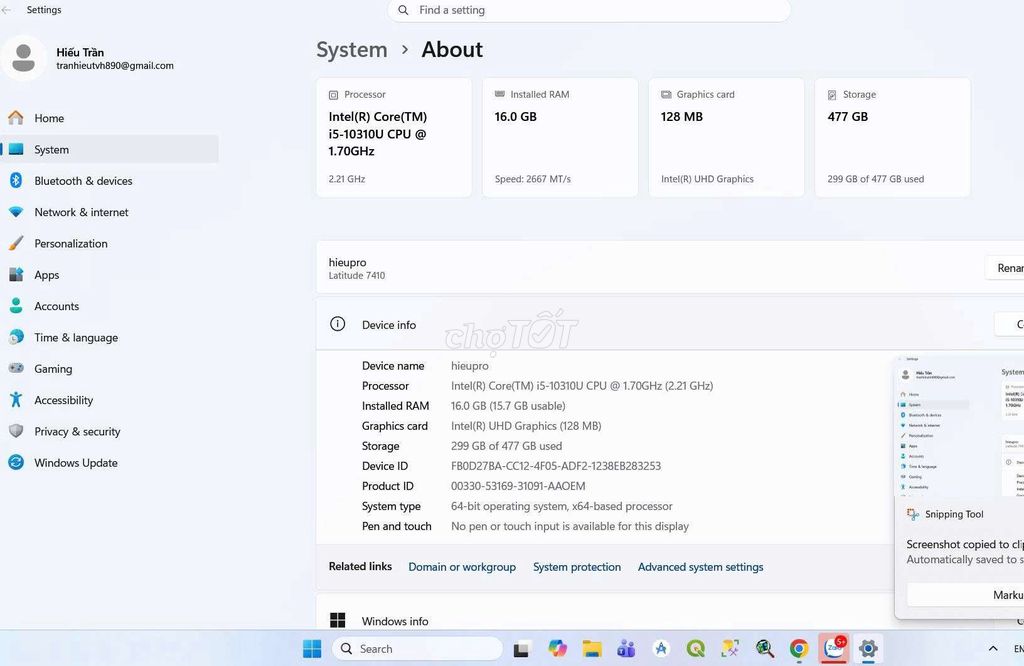
Task: Focus the Find a setting search box
Action: (589, 10)
